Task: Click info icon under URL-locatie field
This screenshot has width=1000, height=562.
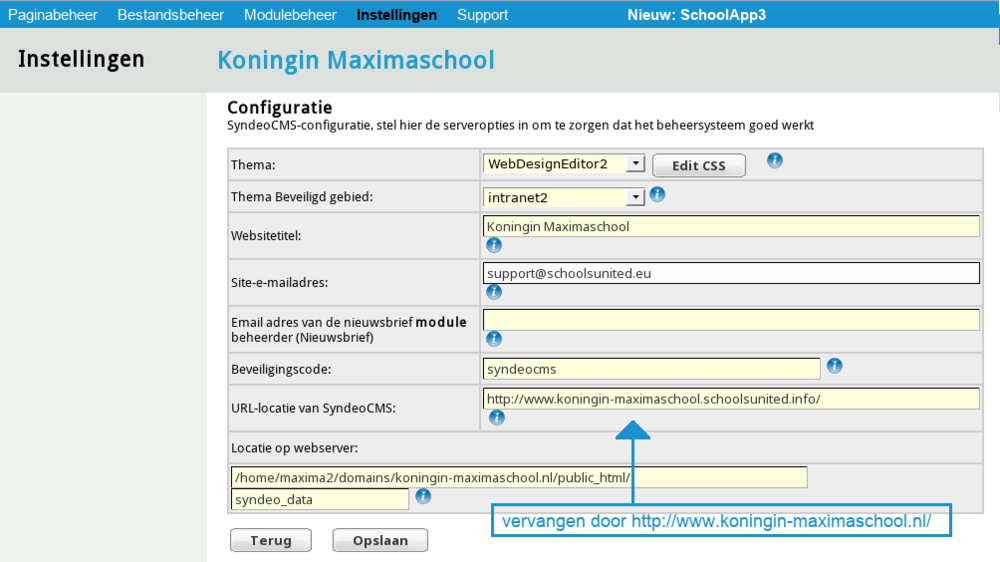Action: pos(496,417)
